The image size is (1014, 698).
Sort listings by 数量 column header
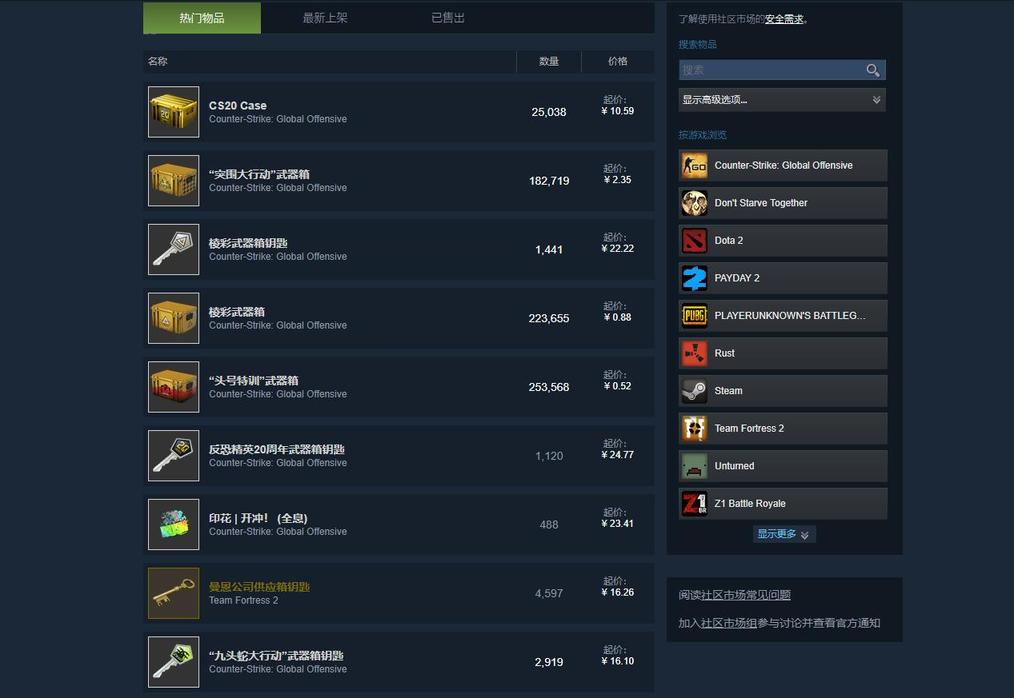[x=549, y=61]
